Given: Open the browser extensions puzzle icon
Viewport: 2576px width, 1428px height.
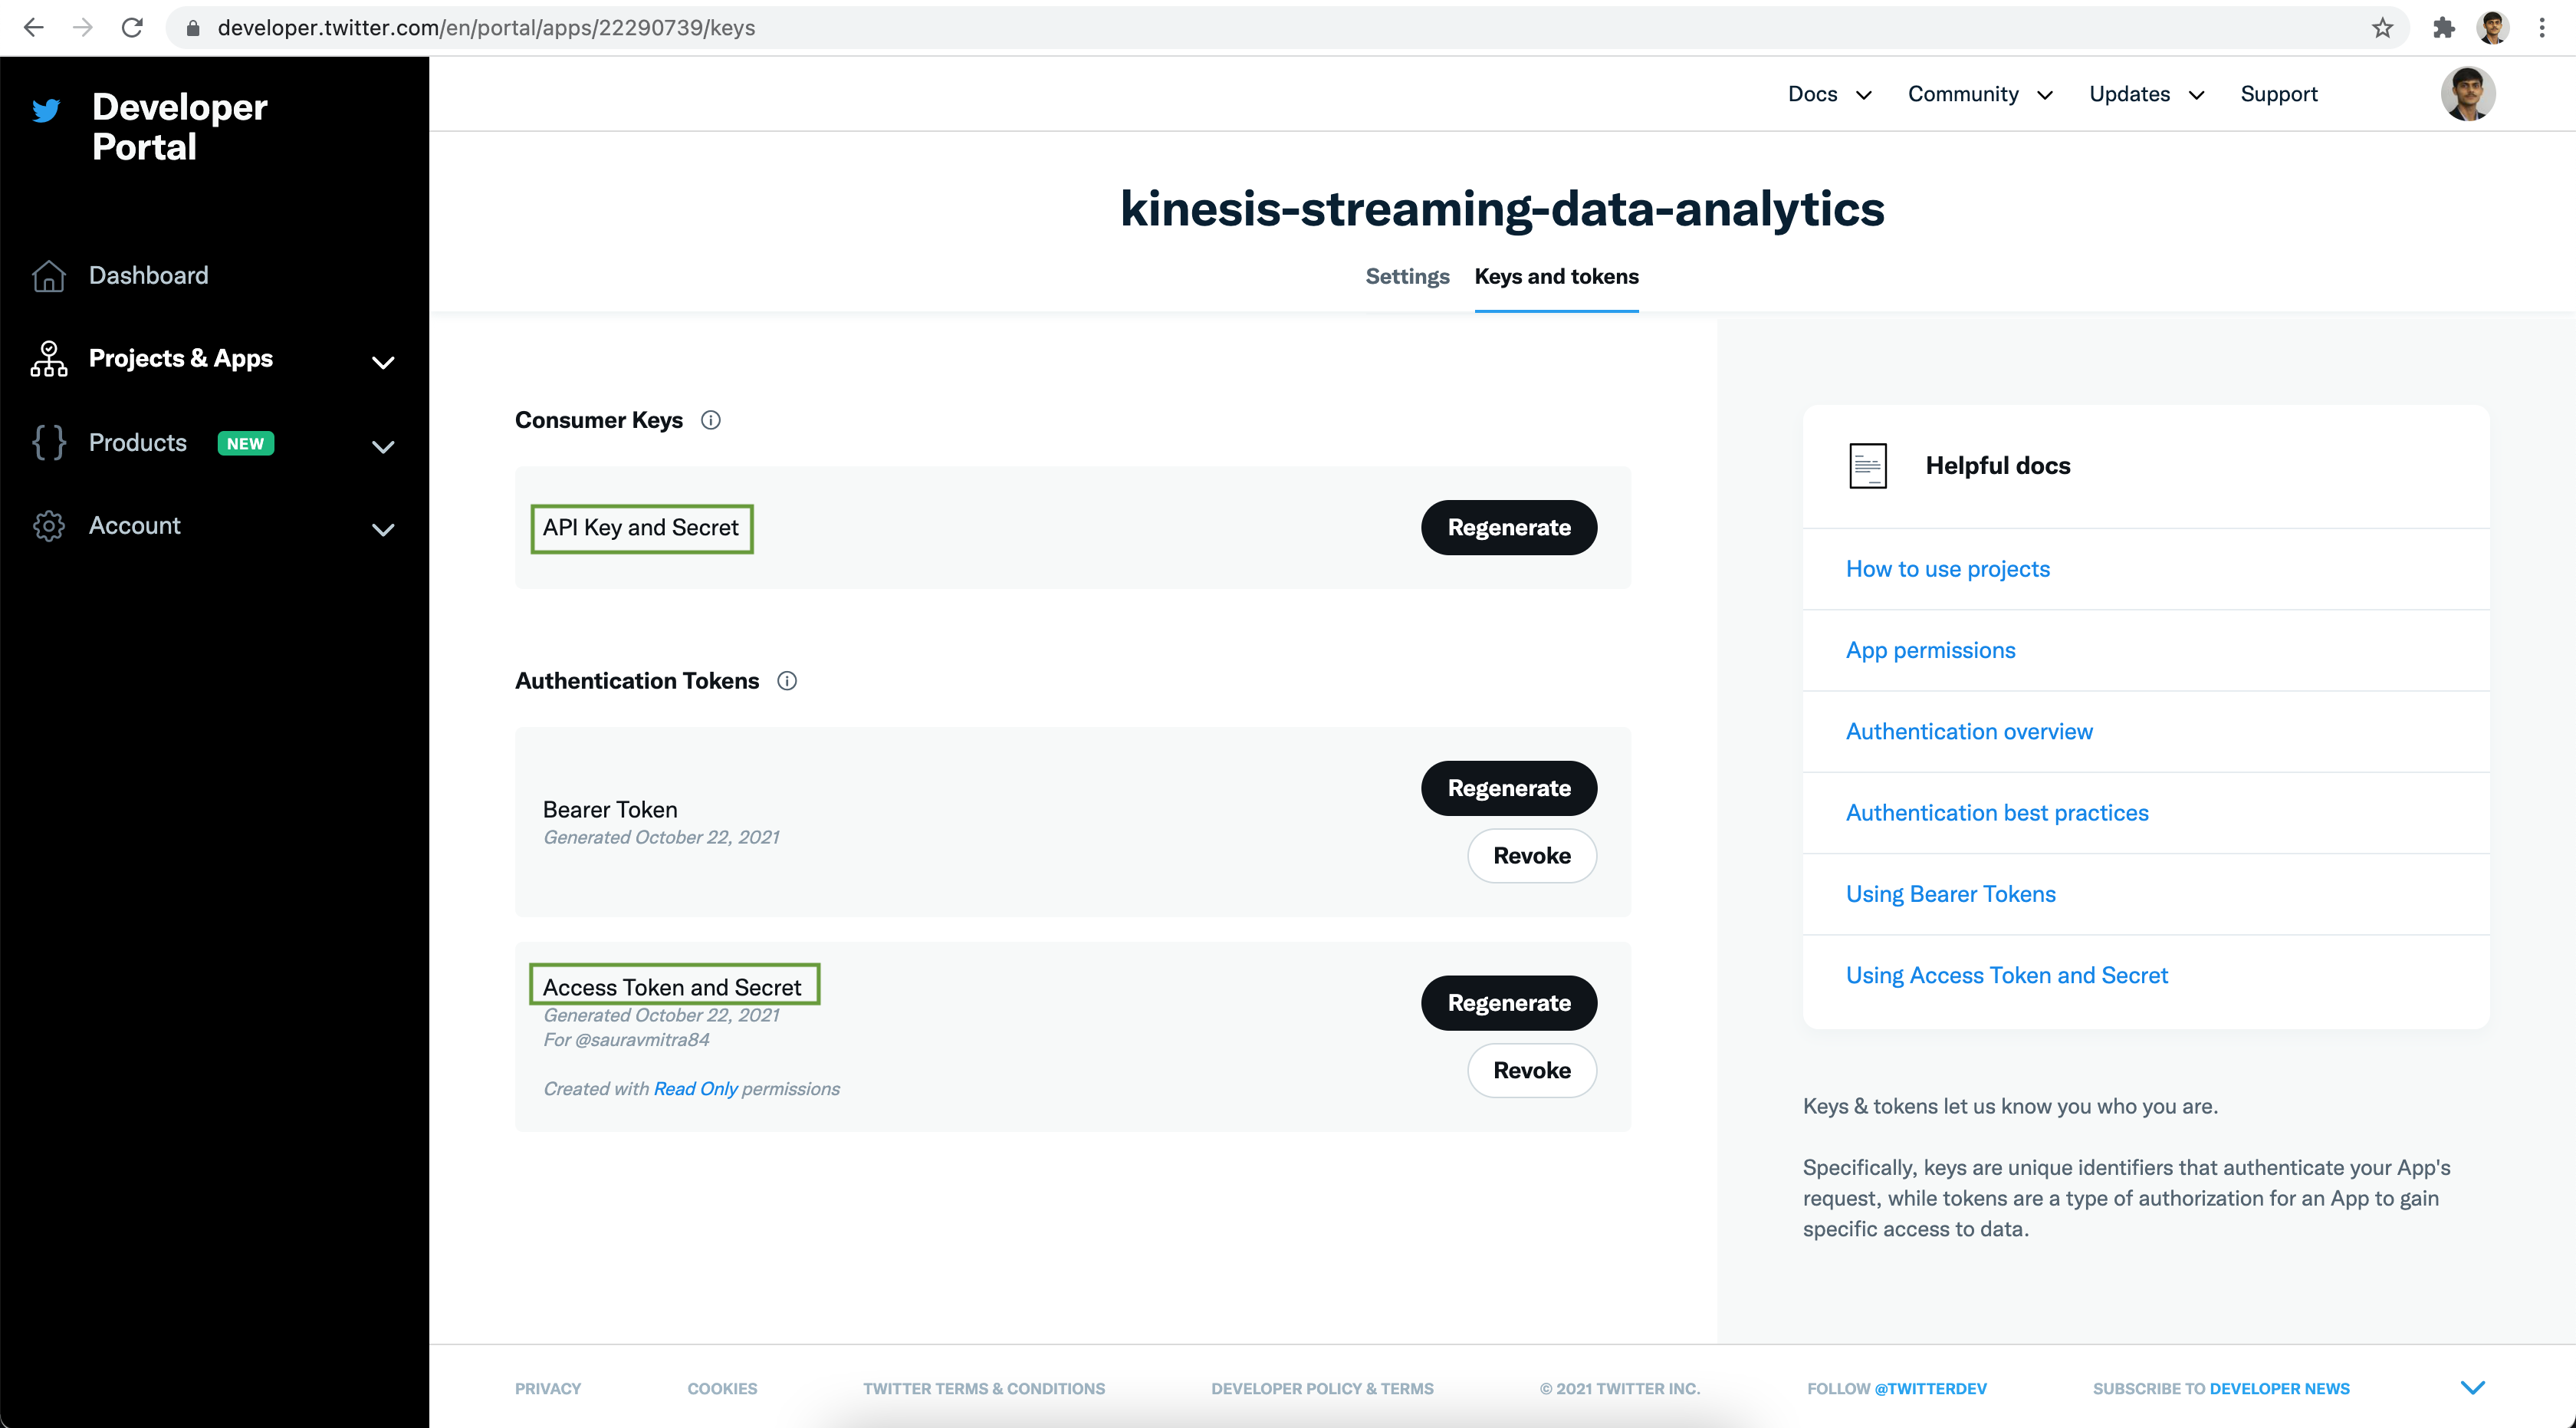Looking at the screenshot, I should [x=2444, y=28].
